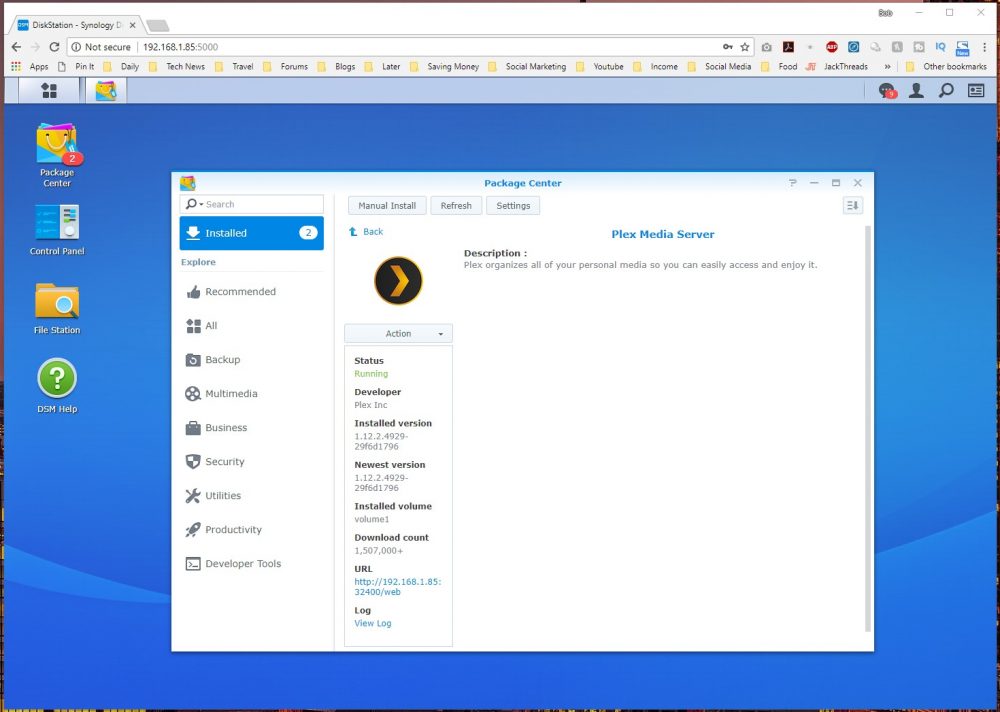Click the Adblock Plus extension icon
Screen dimensions: 1000x712
[x=831, y=47]
